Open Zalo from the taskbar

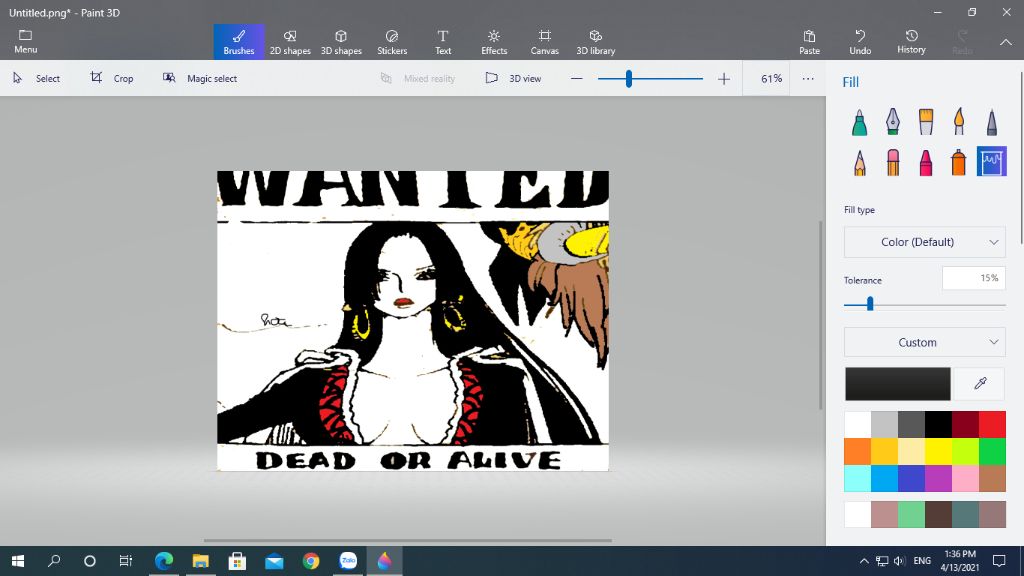pyautogui.click(x=348, y=561)
